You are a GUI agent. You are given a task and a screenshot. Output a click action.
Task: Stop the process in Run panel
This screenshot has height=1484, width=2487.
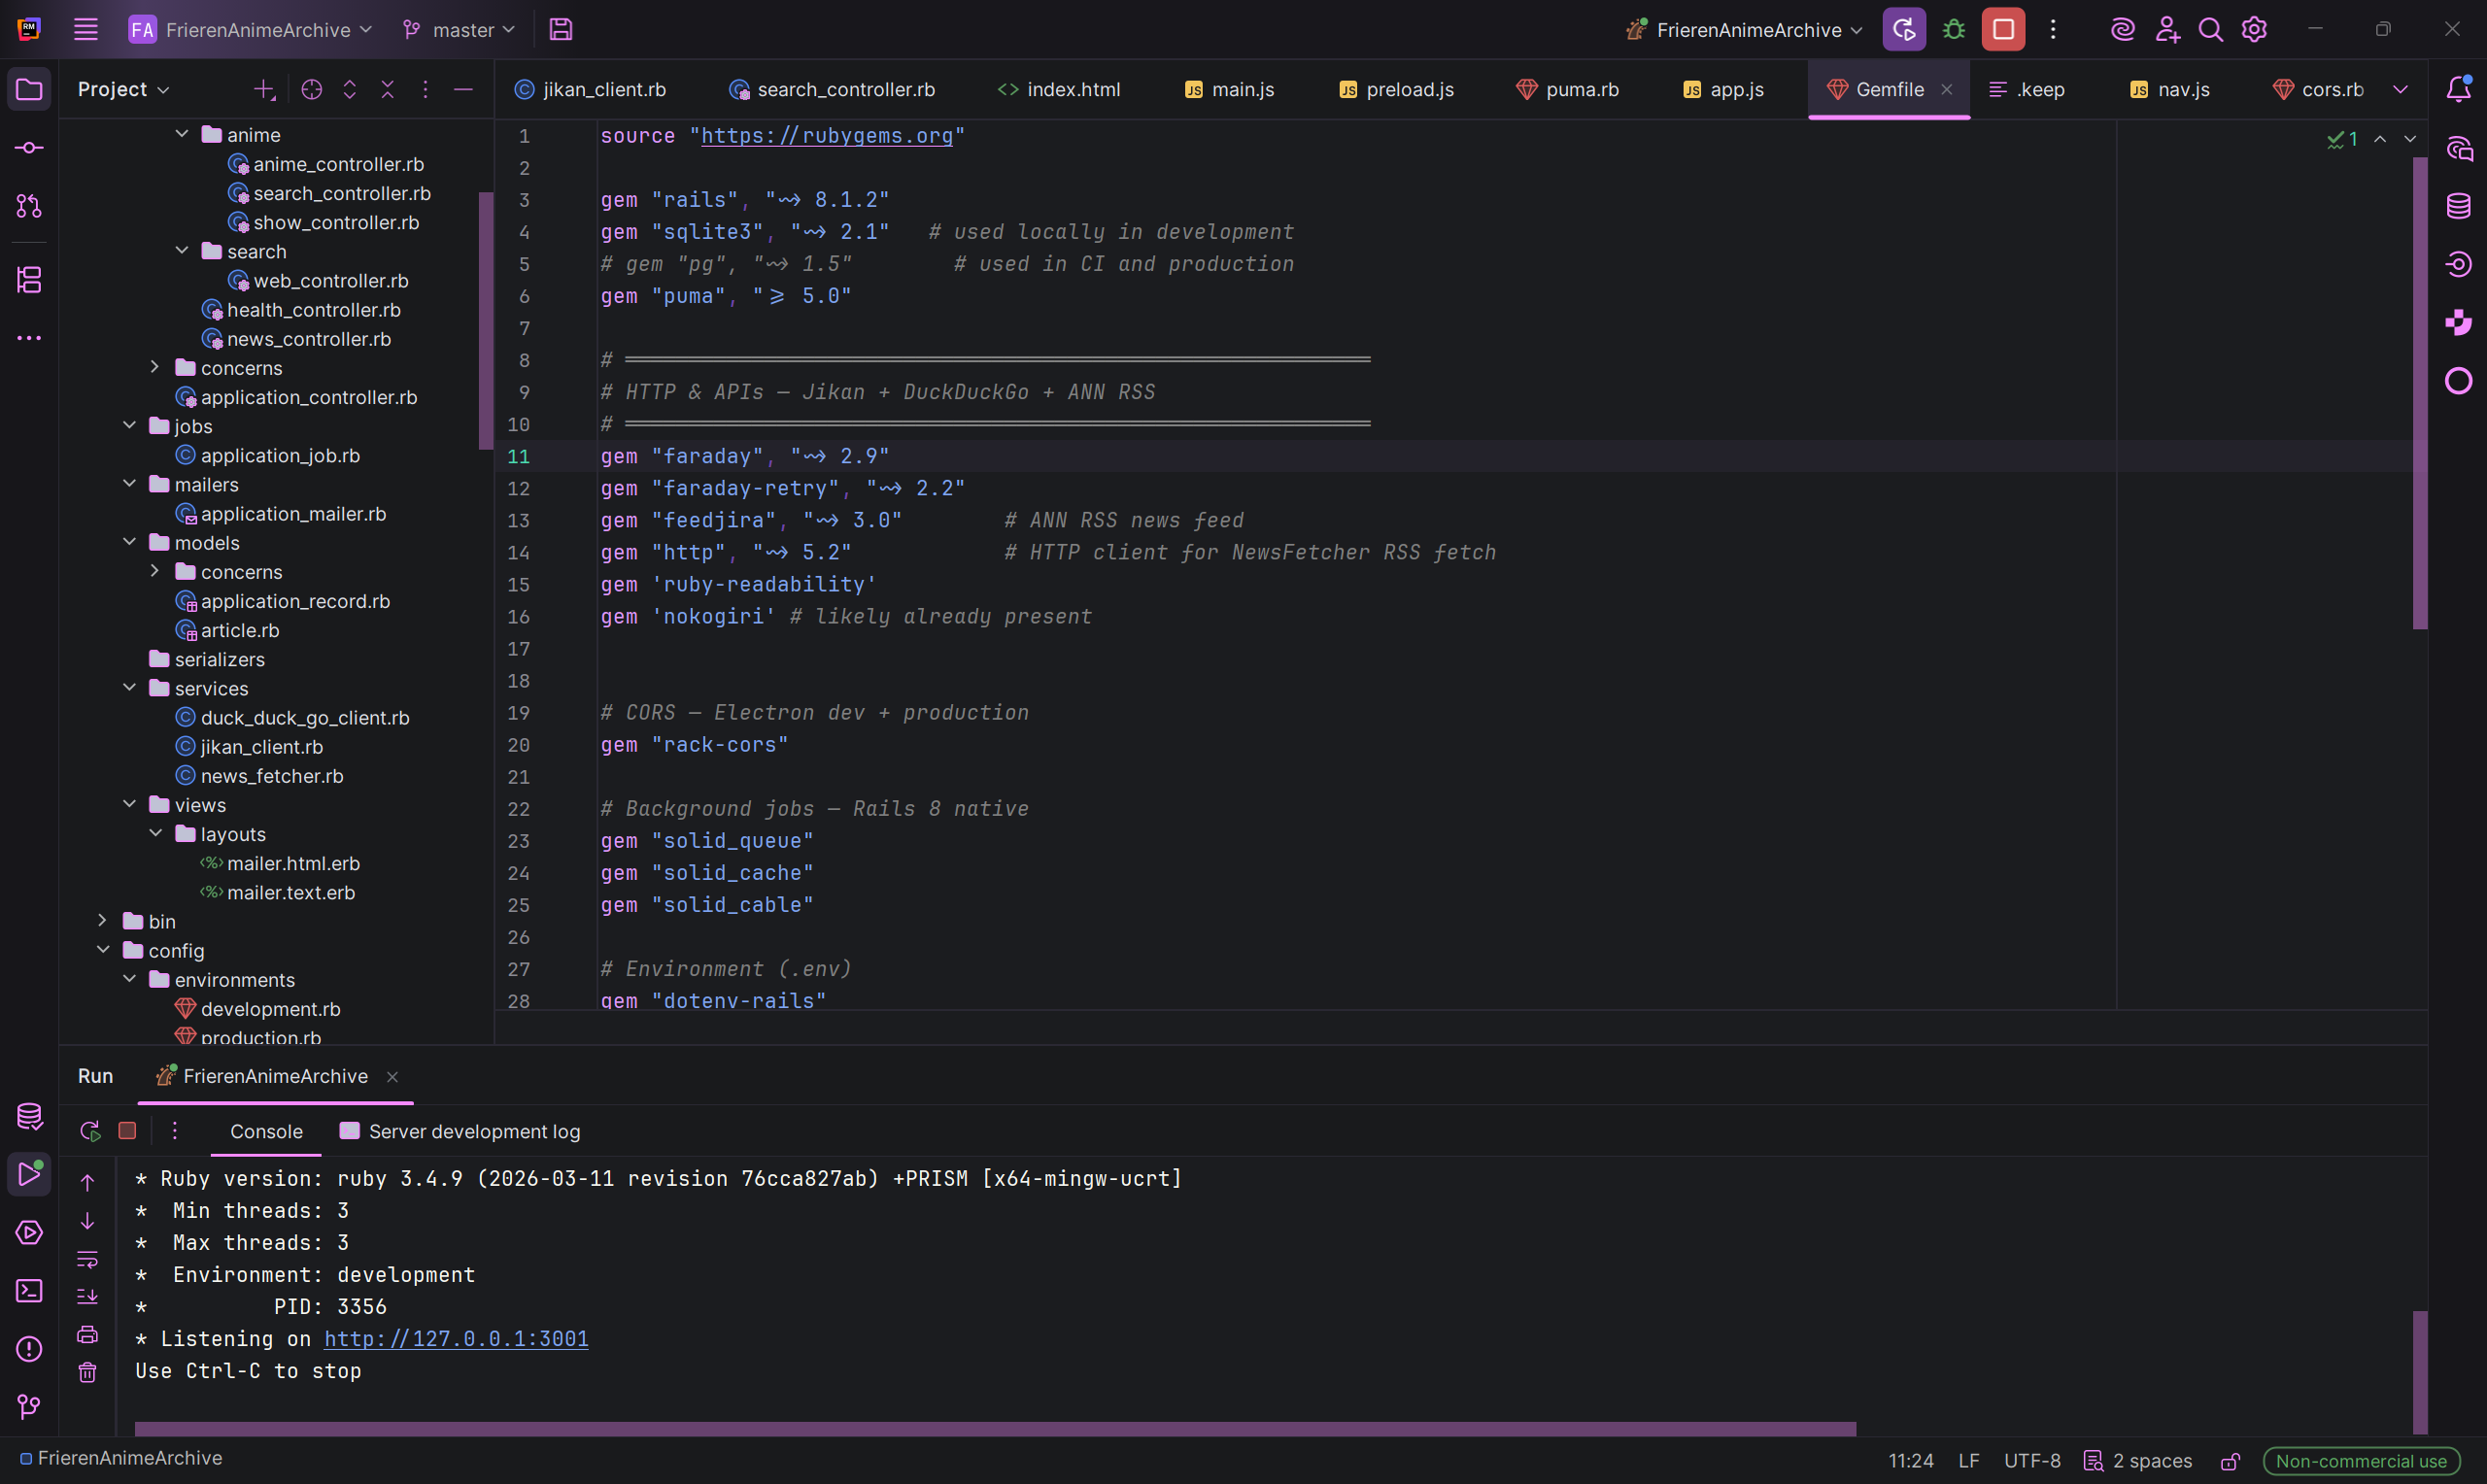coord(127,1131)
